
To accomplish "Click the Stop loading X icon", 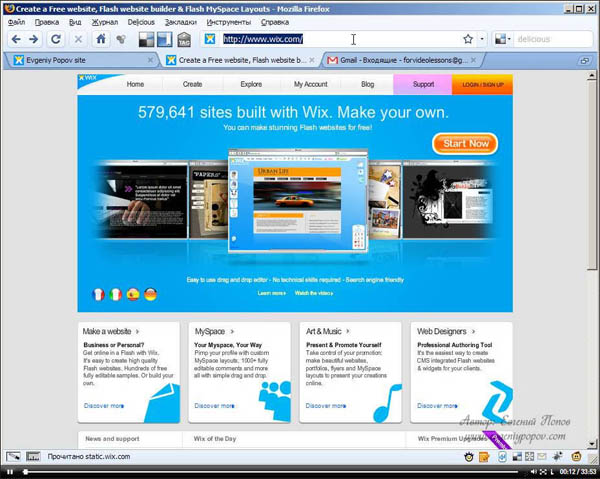I will 77,39.
